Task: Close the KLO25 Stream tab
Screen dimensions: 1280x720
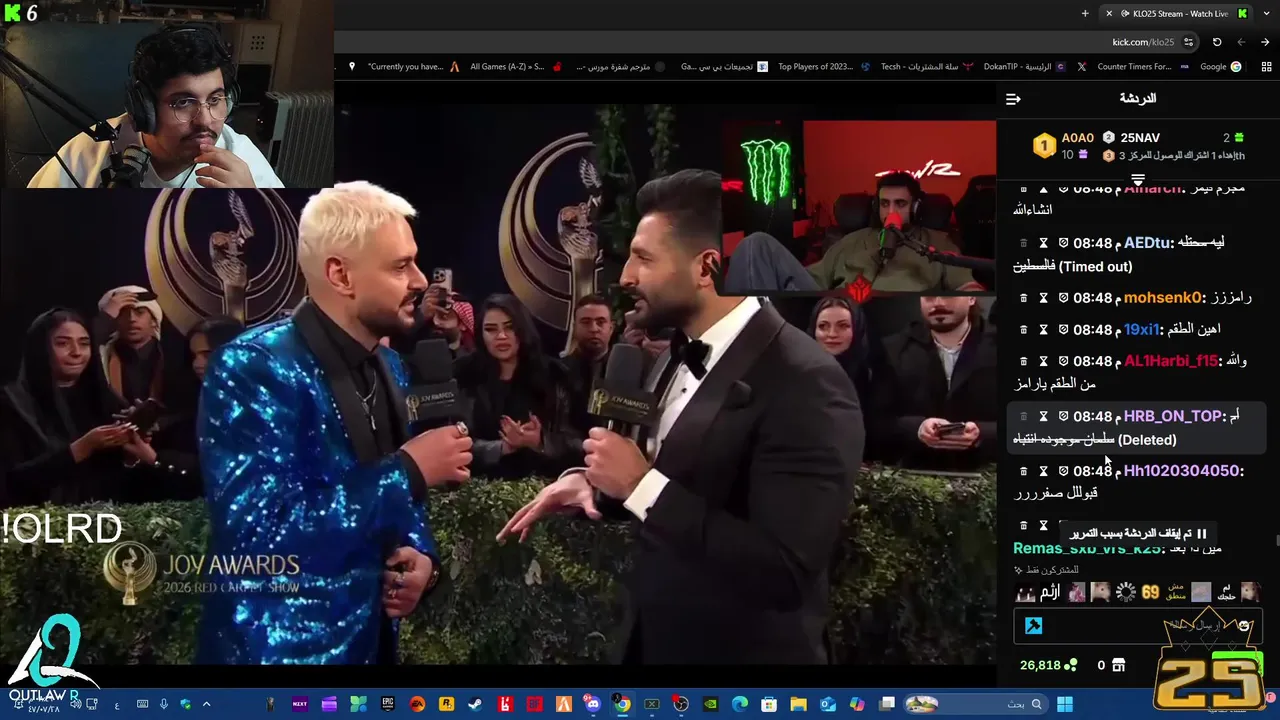Action: 1108,13
